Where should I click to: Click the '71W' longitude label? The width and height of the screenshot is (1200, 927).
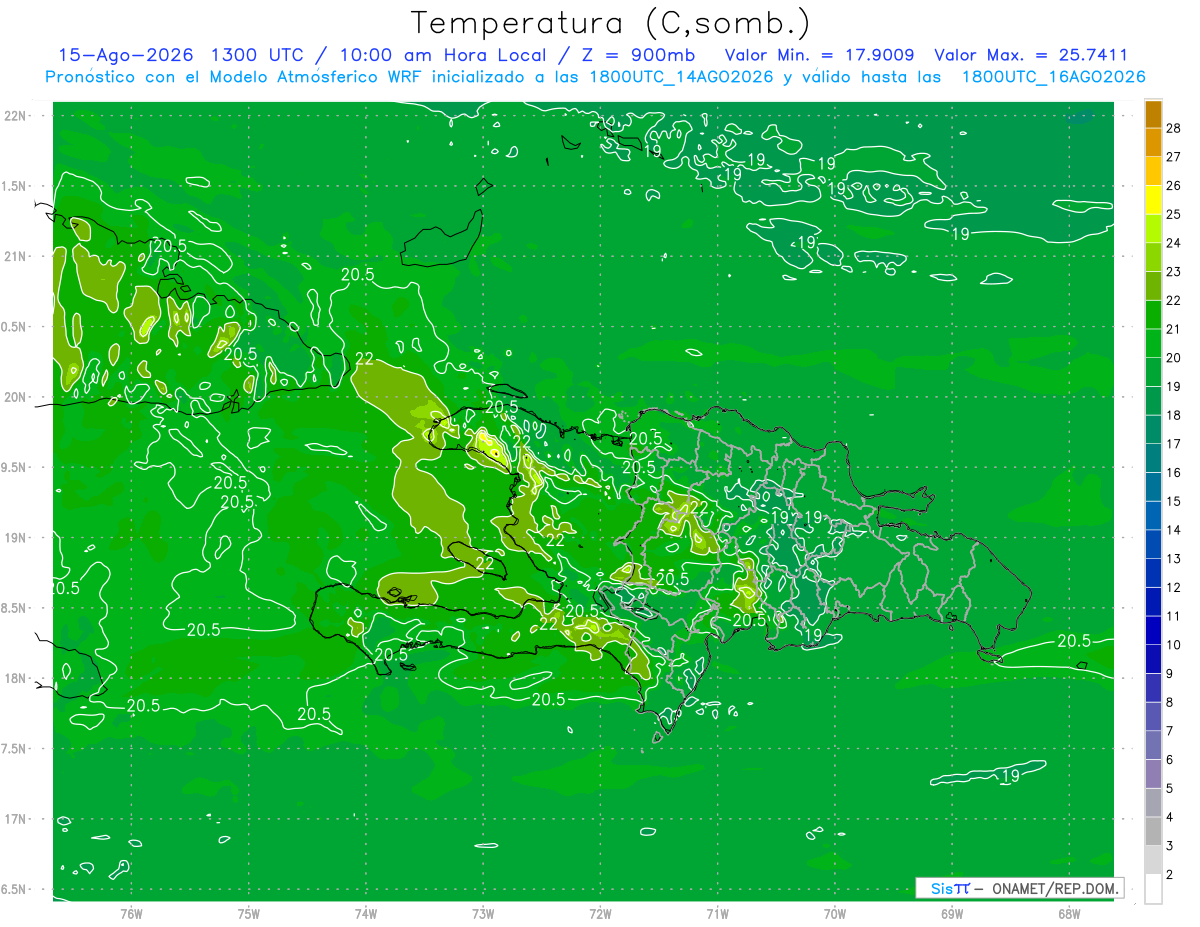click(x=717, y=913)
